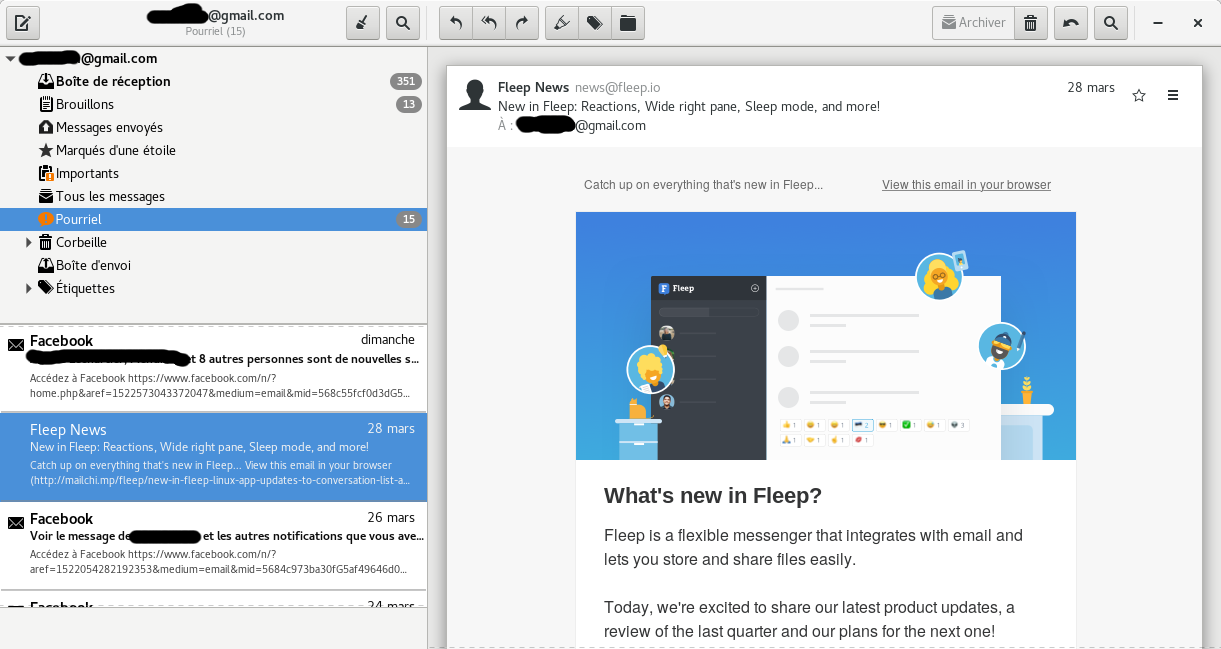Expand the Étiquettes section
The height and width of the screenshot is (649, 1221).
click(x=29, y=288)
